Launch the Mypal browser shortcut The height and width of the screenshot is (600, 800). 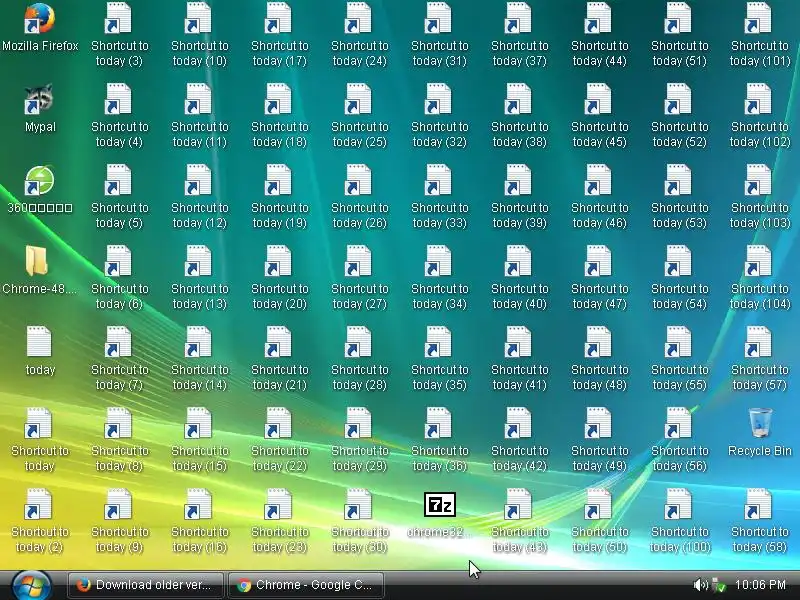tap(40, 109)
